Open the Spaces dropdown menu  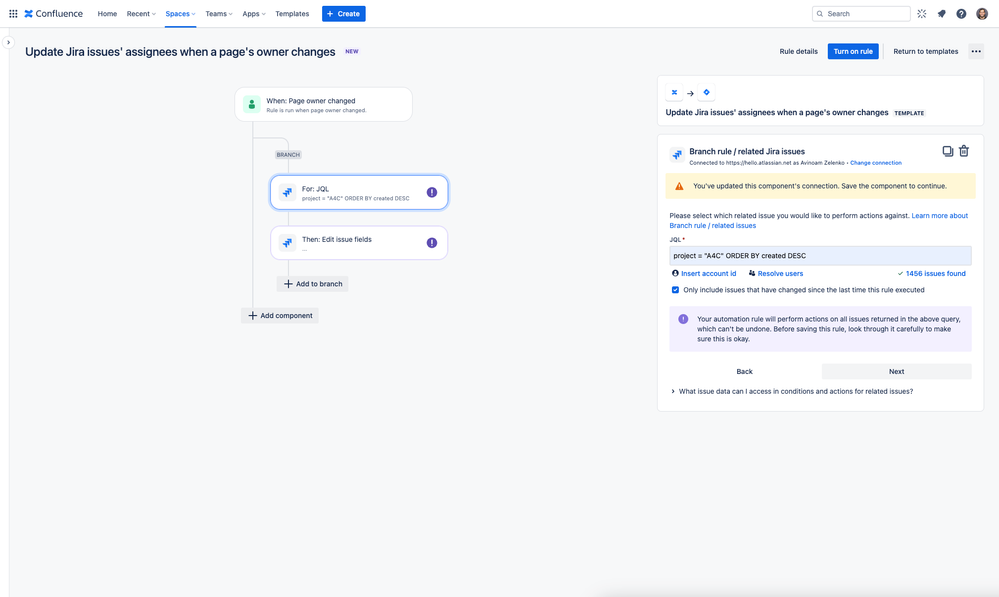point(180,13)
